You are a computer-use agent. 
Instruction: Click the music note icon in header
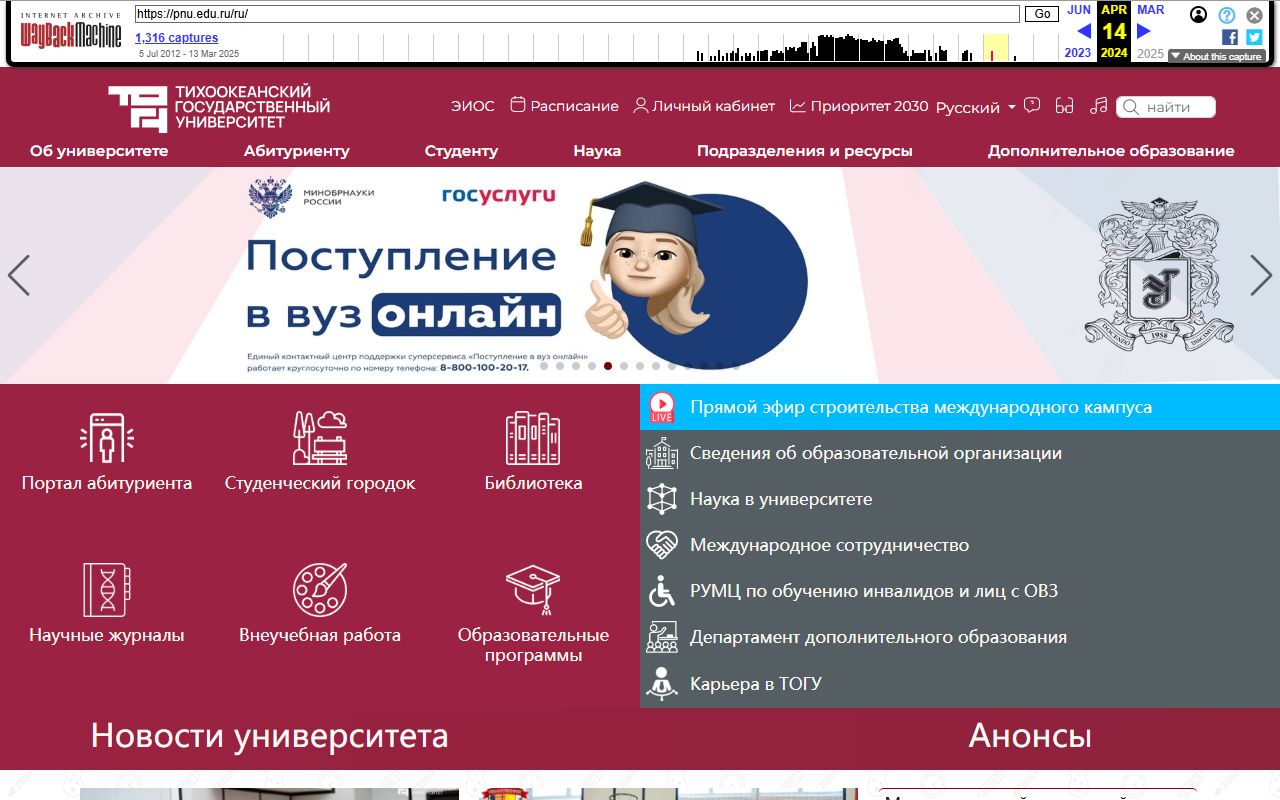[1099, 106]
